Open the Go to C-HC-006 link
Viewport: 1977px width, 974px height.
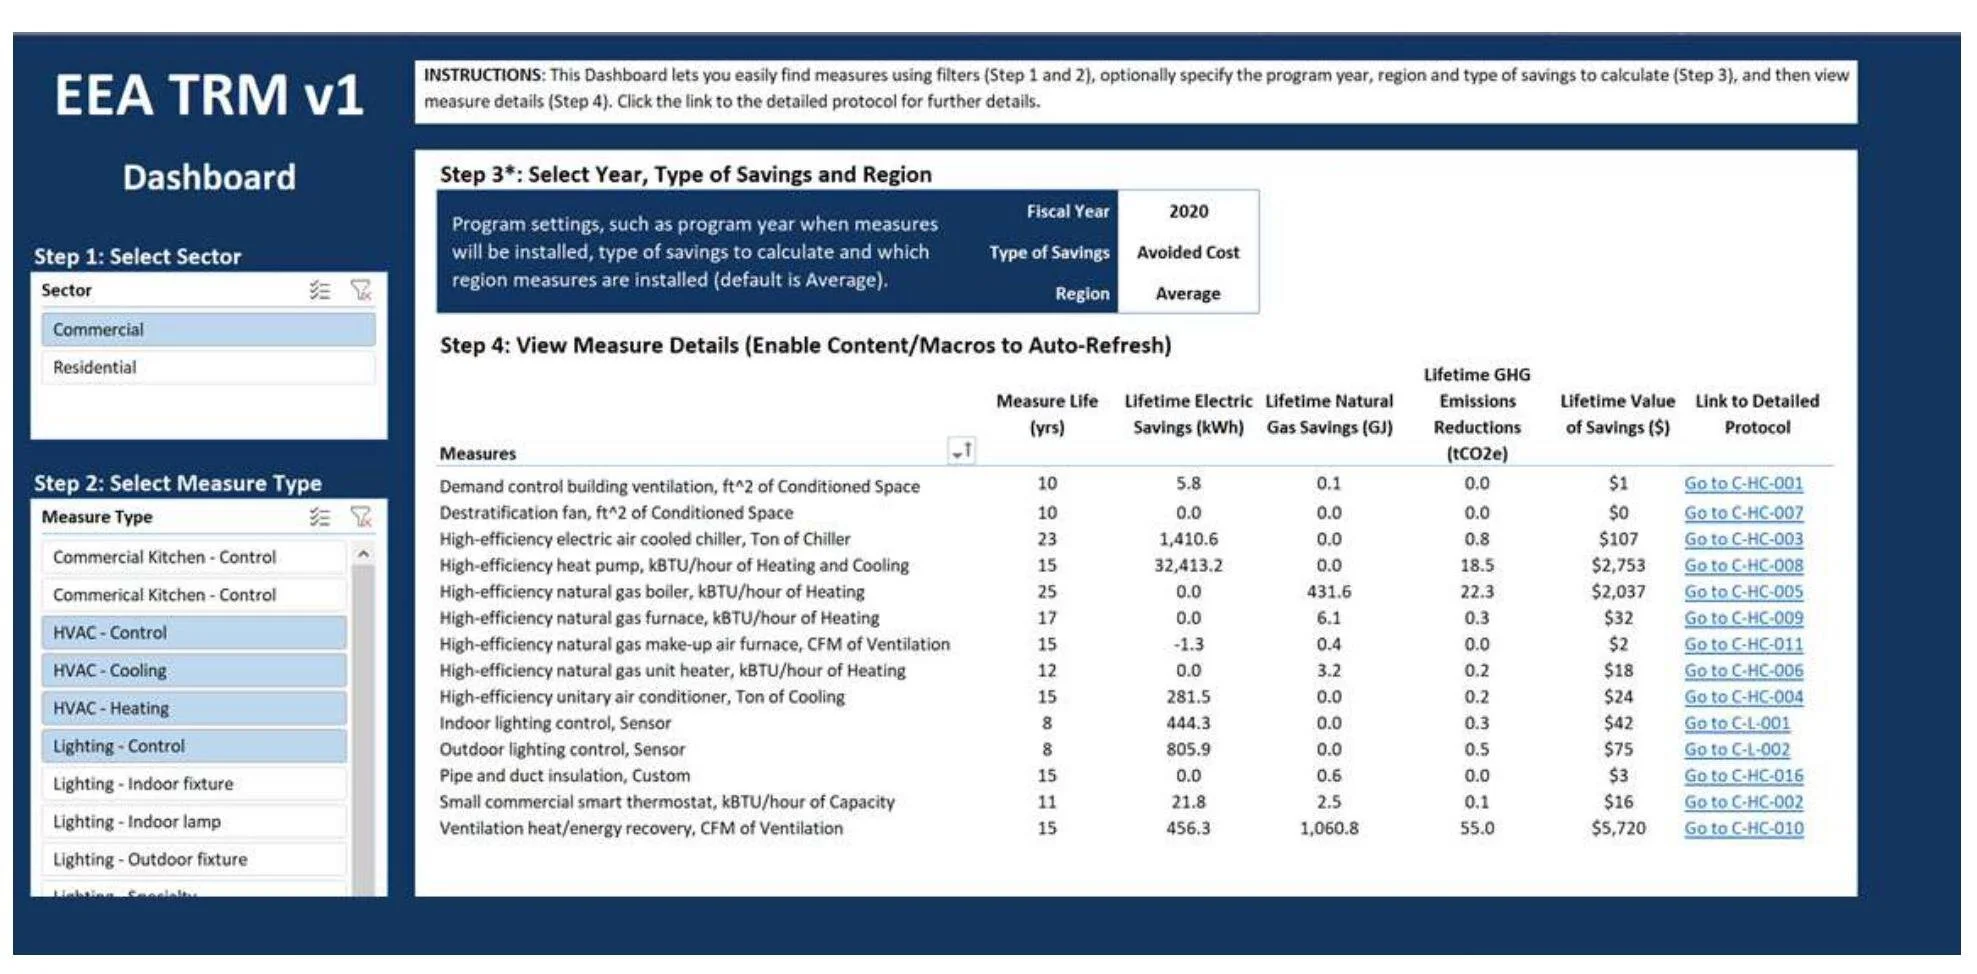pos(1743,671)
